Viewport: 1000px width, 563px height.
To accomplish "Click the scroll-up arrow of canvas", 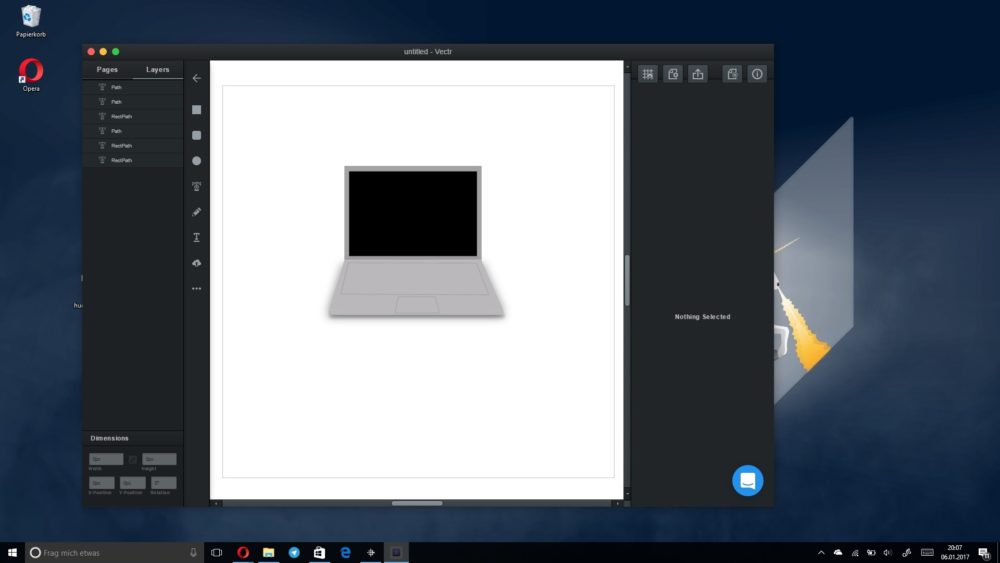I will 627,66.
